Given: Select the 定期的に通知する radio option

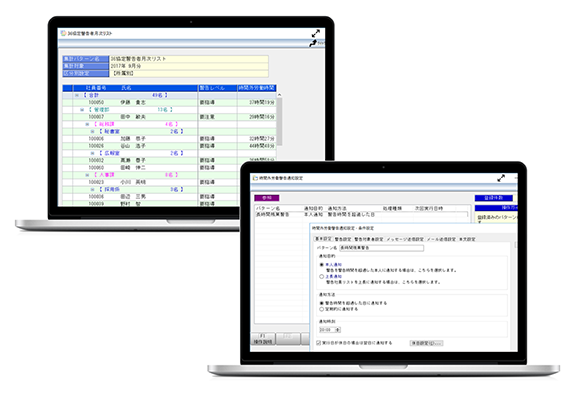Looking at the screenshot, I should [322, 309].
